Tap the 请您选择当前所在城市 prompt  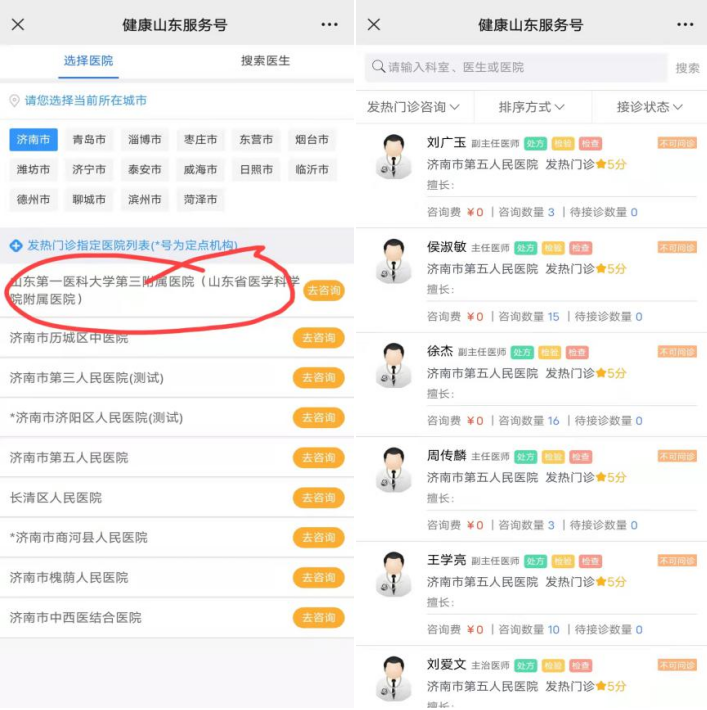point(86,101)
